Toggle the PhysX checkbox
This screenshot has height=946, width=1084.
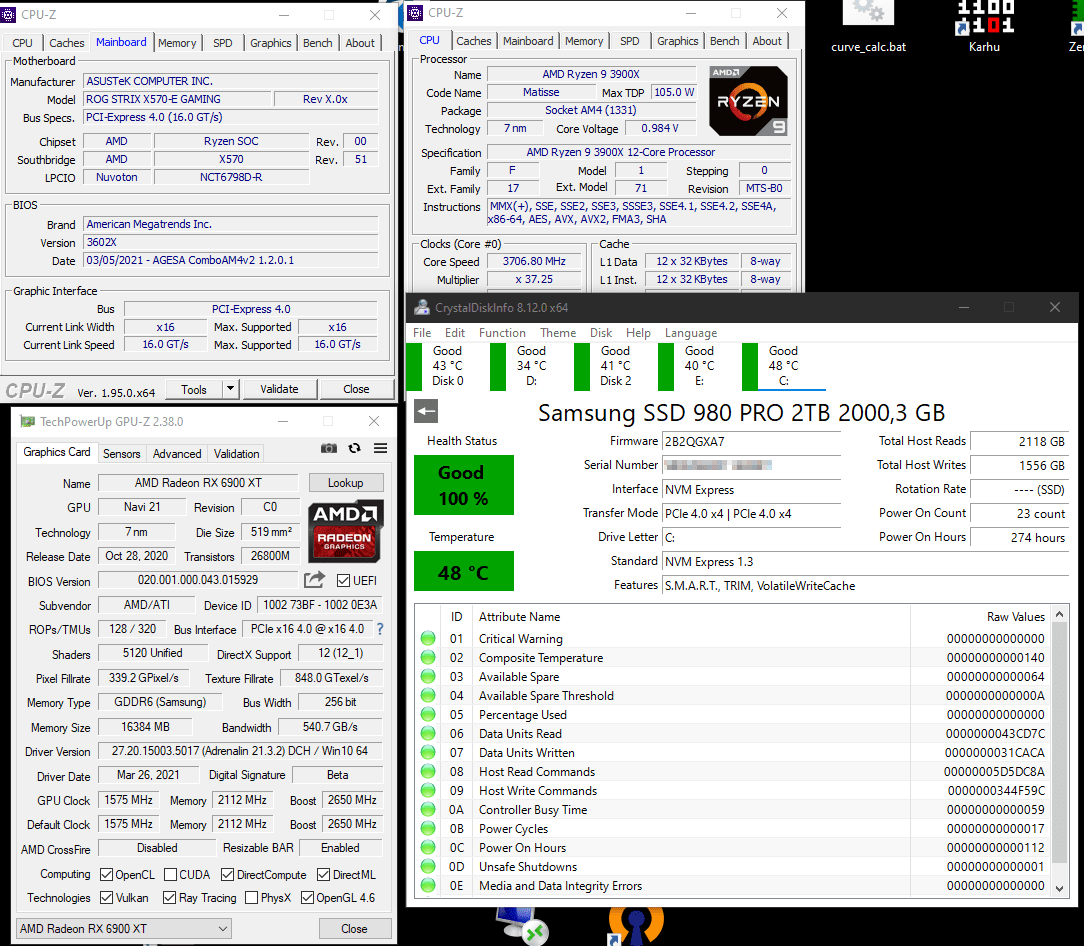[252, 898]
